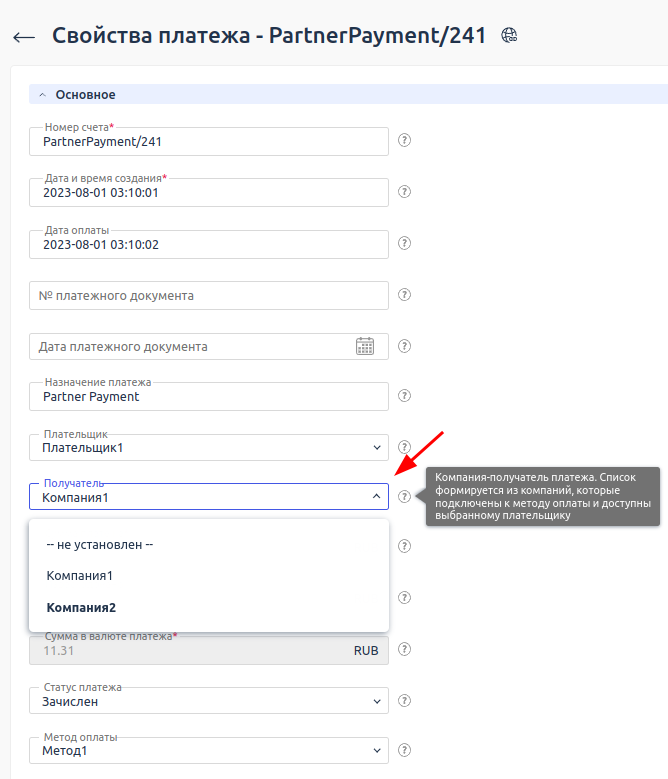This screenshot has height=779, width=668.
Task: Click help icon beside Назначение платежа
Action: pyautogui.click(x=405, y=397)
